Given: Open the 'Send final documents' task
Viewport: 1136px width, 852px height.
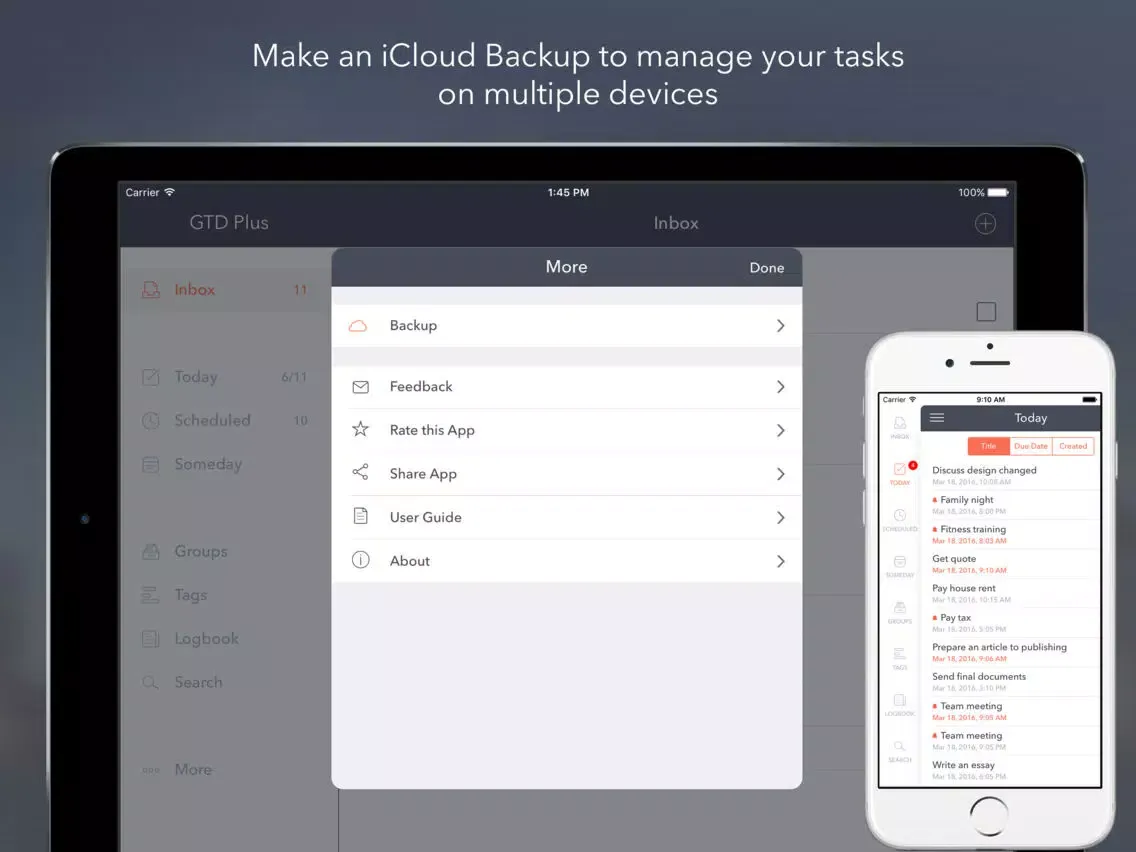Looking at the screenshot, I should (1011, 682).
